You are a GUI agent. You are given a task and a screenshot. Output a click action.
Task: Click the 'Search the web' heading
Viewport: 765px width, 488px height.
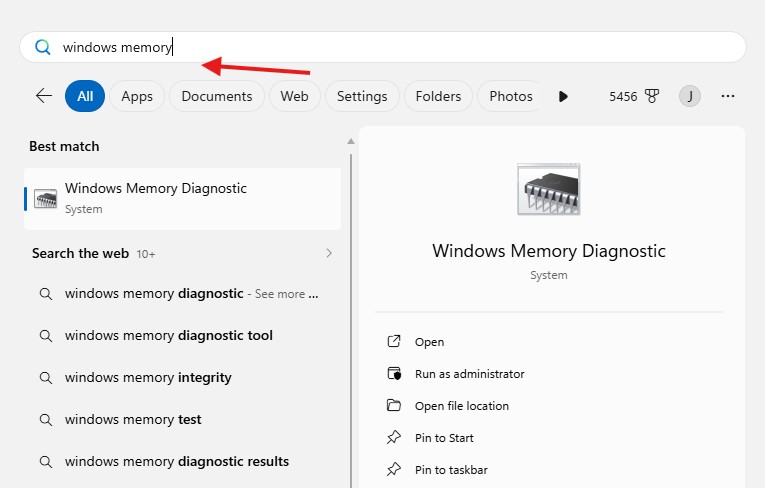pyautogui.click(x=81, y=253)
